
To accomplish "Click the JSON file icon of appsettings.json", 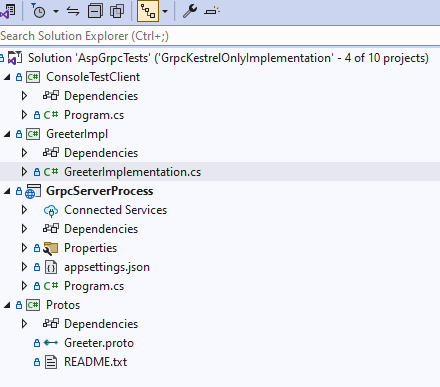I will [x=51, y=267].
